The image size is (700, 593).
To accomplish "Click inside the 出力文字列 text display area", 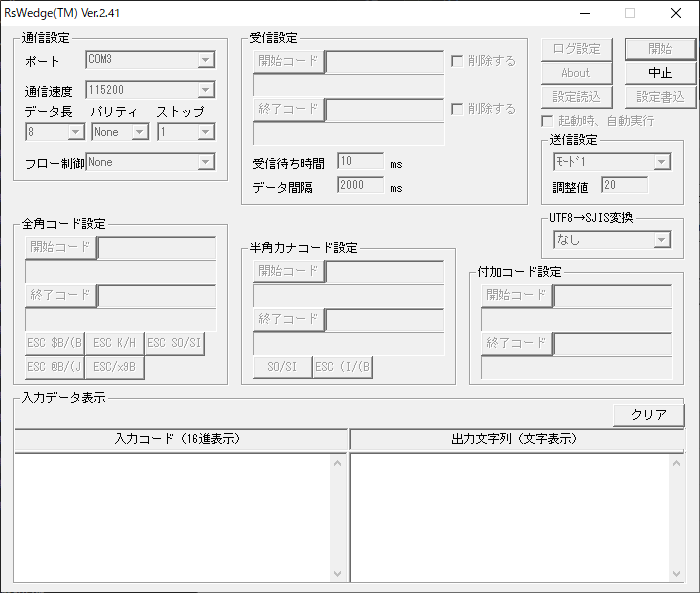I will (x=510, y=518).
